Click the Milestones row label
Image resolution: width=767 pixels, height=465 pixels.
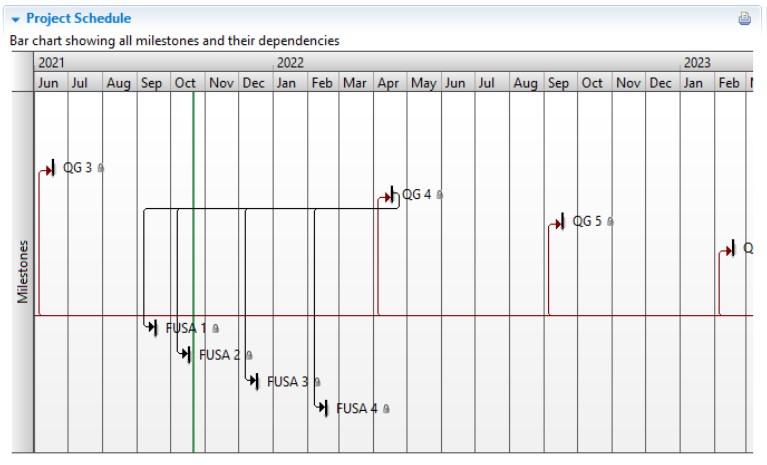23,272
